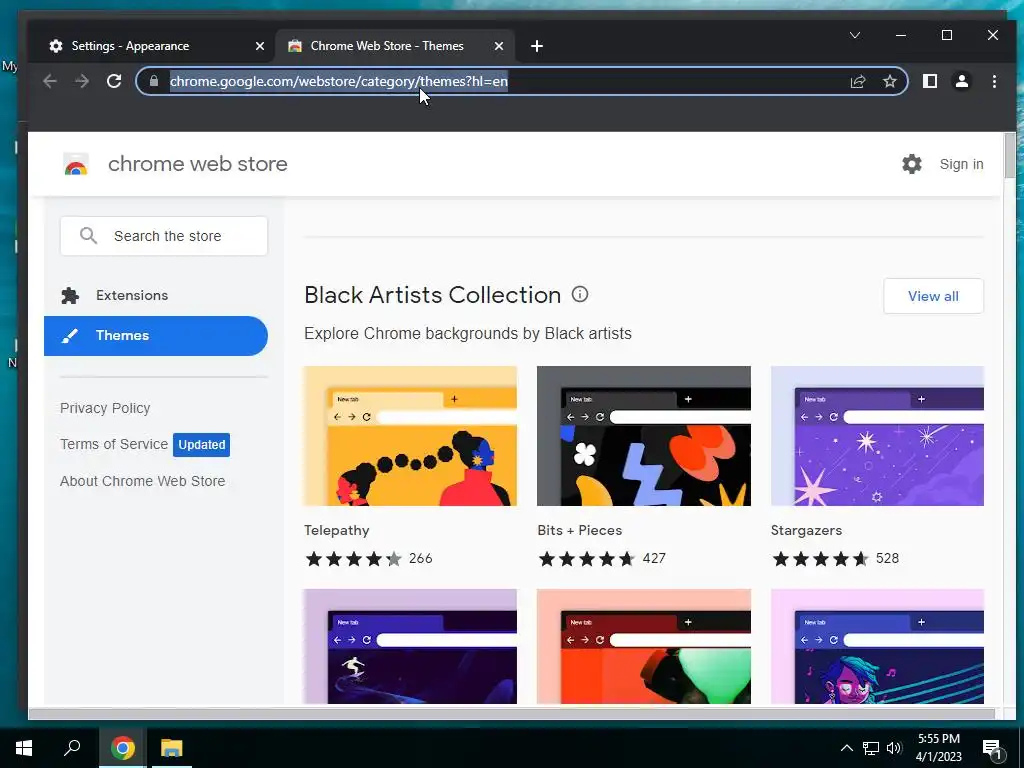Click the Telepathy theme title
The image size is (1024, 768).
click(337, 530)
